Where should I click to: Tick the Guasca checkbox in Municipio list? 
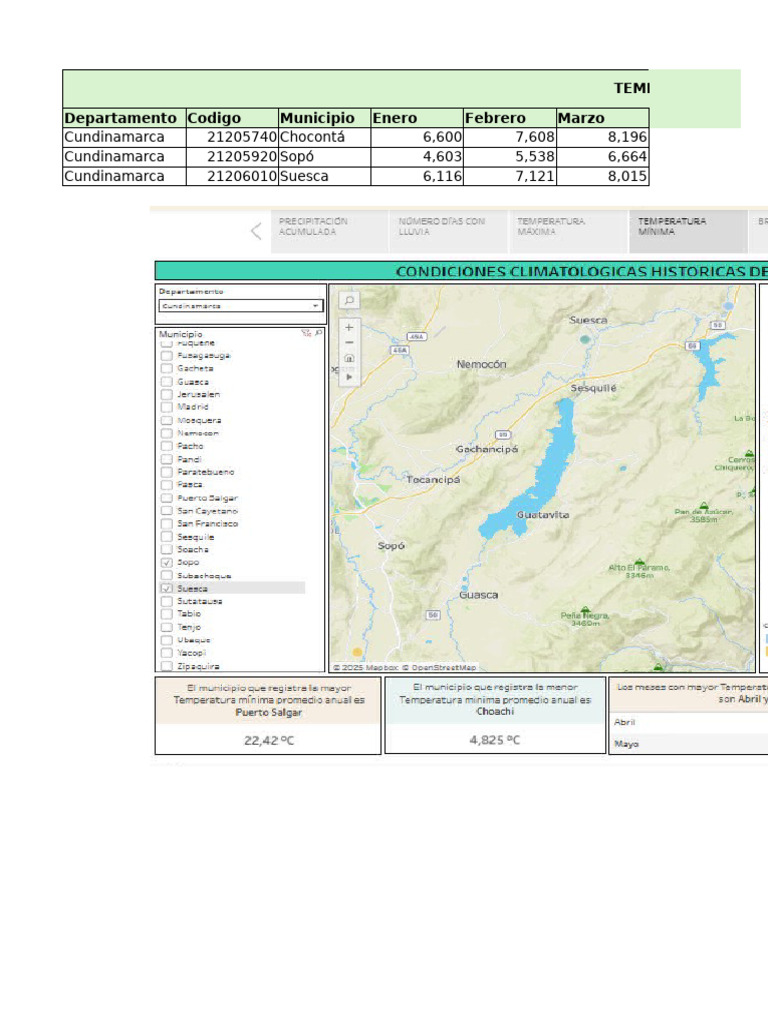(167, 381)
